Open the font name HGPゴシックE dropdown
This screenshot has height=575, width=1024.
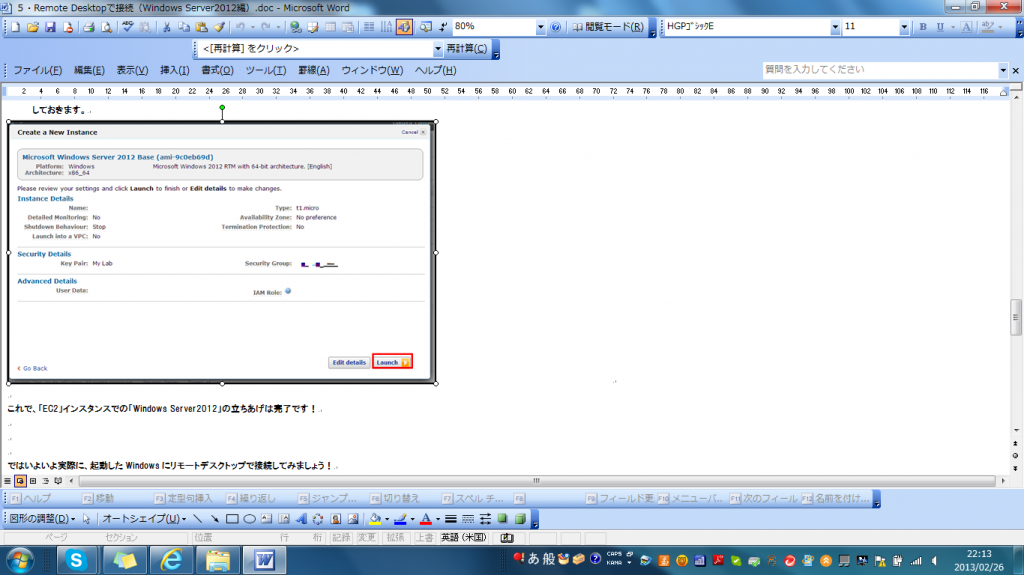click(835, 27)
